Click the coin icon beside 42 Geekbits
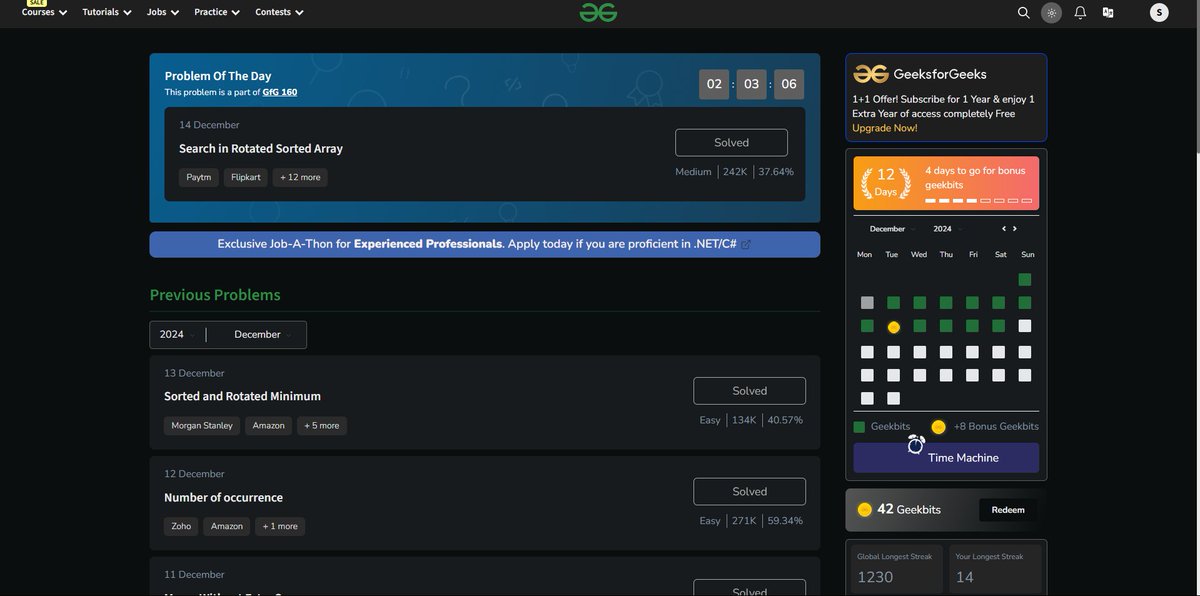 865,510
